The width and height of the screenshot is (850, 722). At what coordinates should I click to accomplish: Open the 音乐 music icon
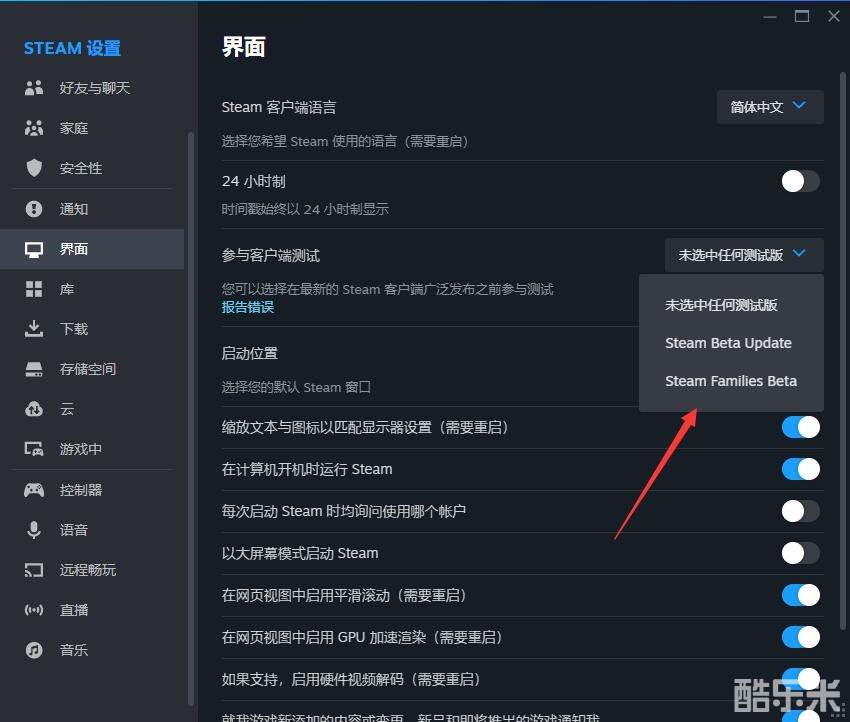tap(34, 650)
